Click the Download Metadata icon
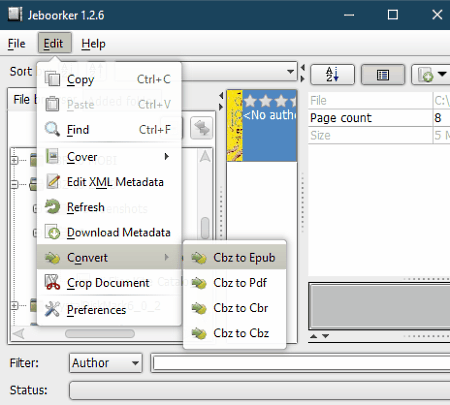The image size is (450, 405). [52, 232]
